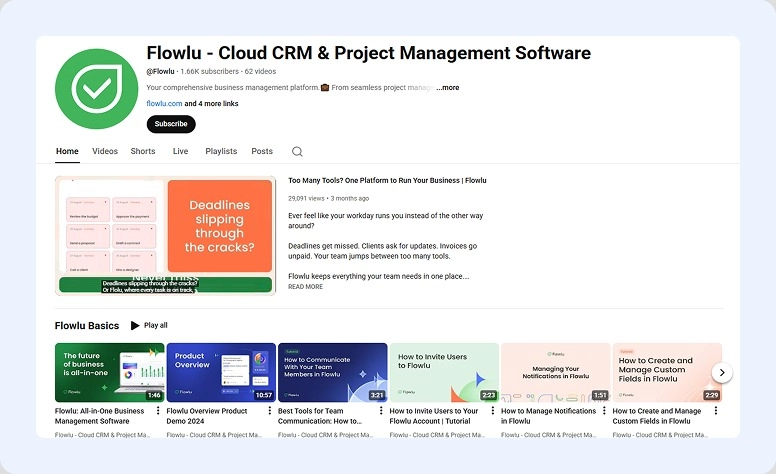Click the Subscribe button

171,124
